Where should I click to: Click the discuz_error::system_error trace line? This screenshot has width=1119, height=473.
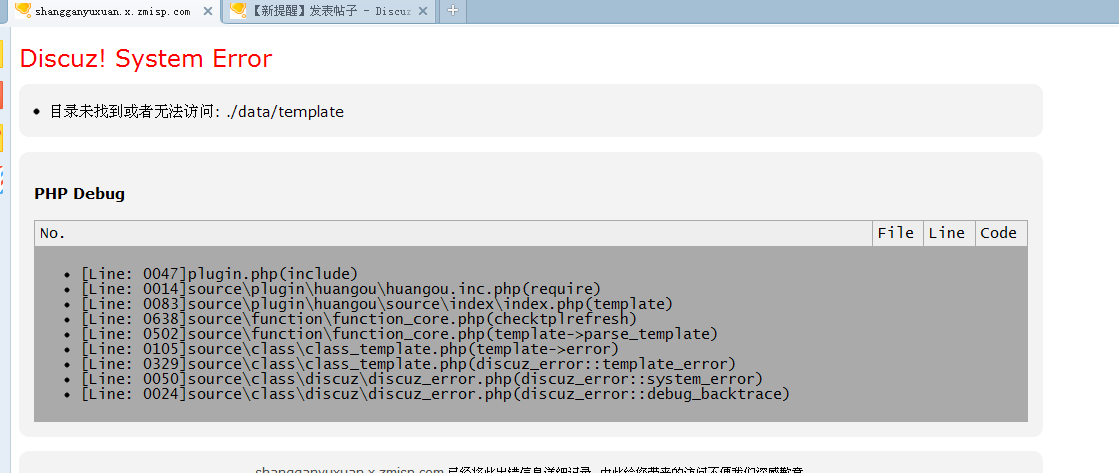(x=422, y=379)
